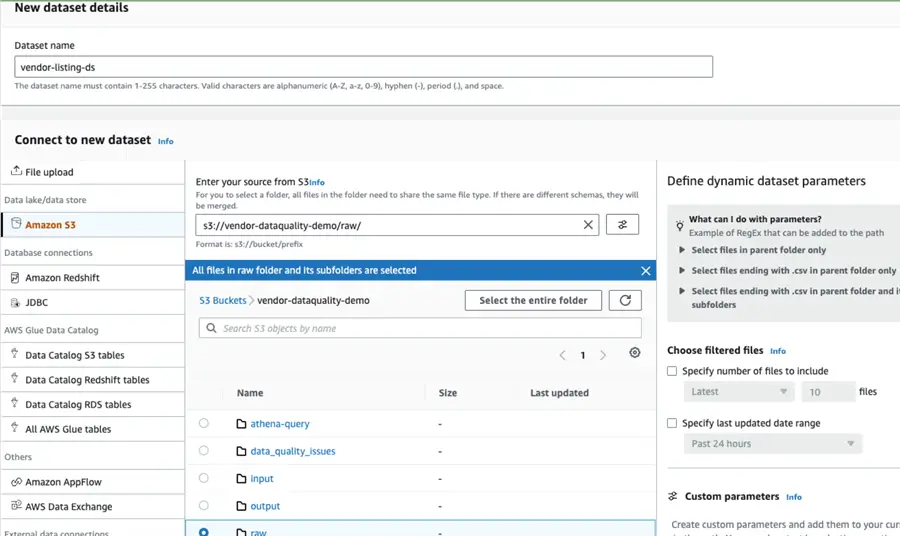This screenshot has height=536, width=900.
Task: Click the Custom parameters sliders icon
Action: pos(673,496)
